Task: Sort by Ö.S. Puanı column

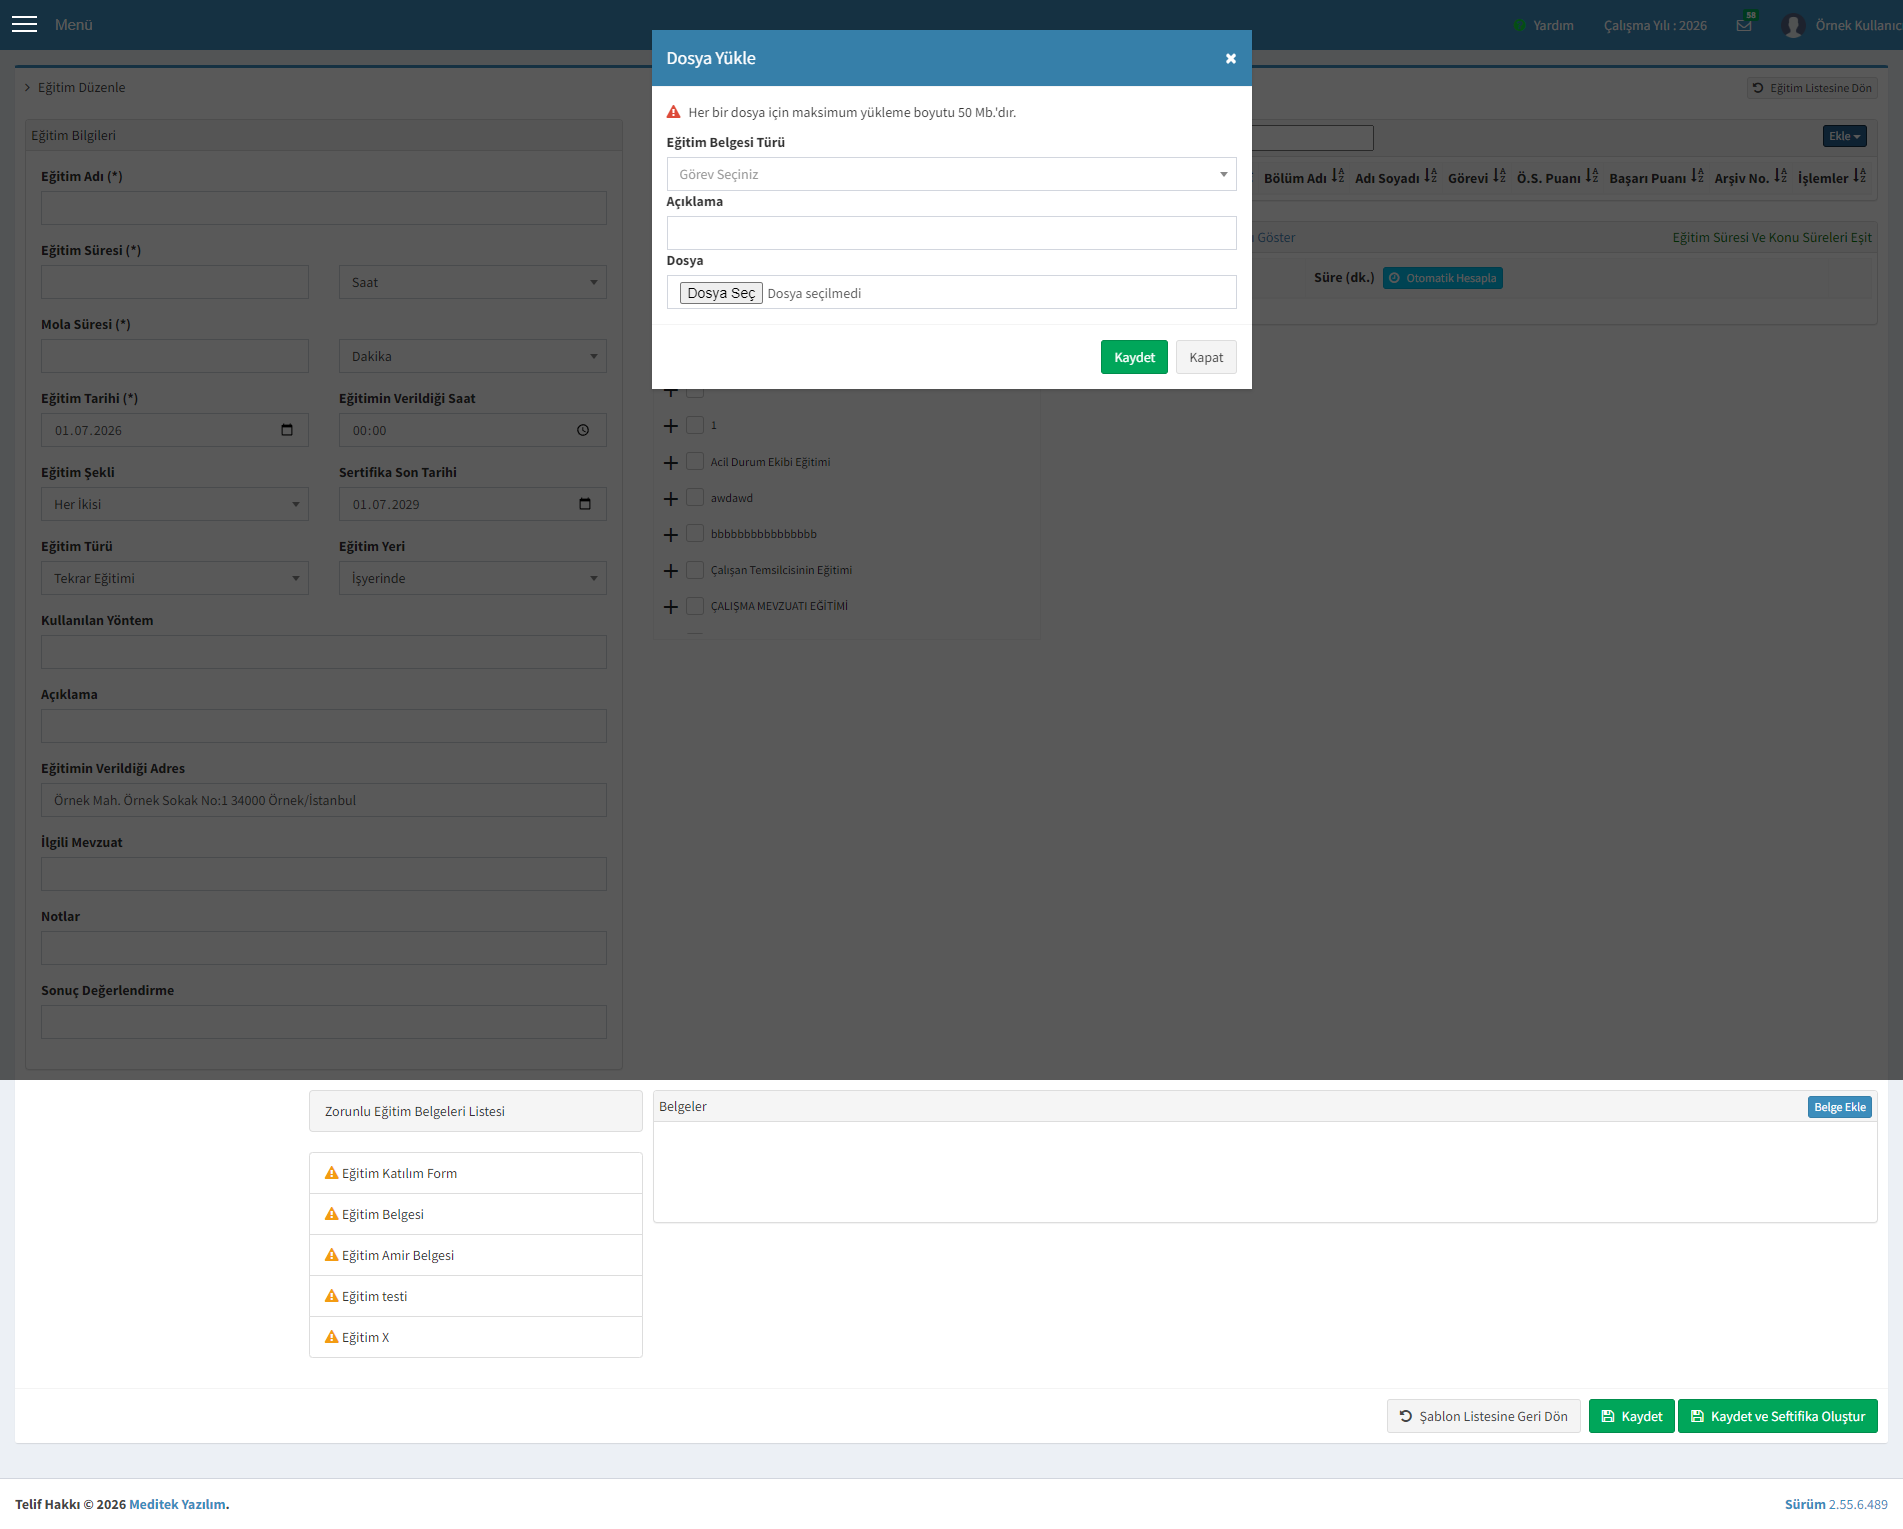Action: pos(1592,176)
